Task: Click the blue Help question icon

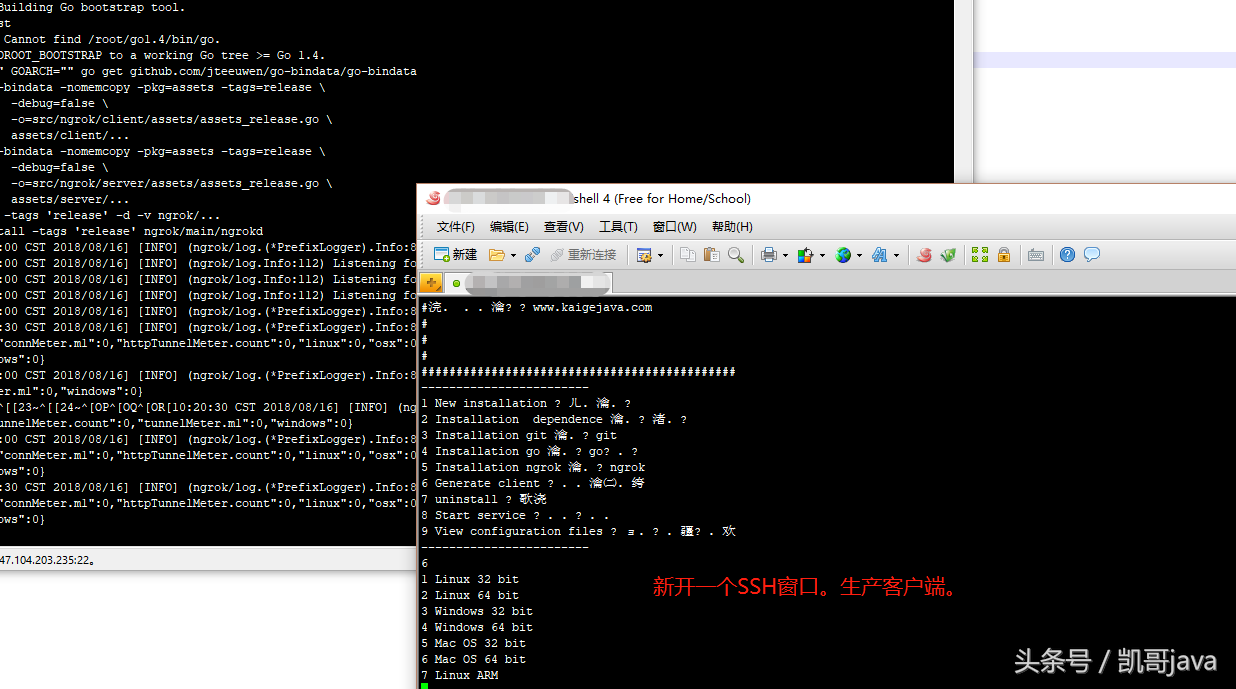Action: click(x=1068, y=255)
